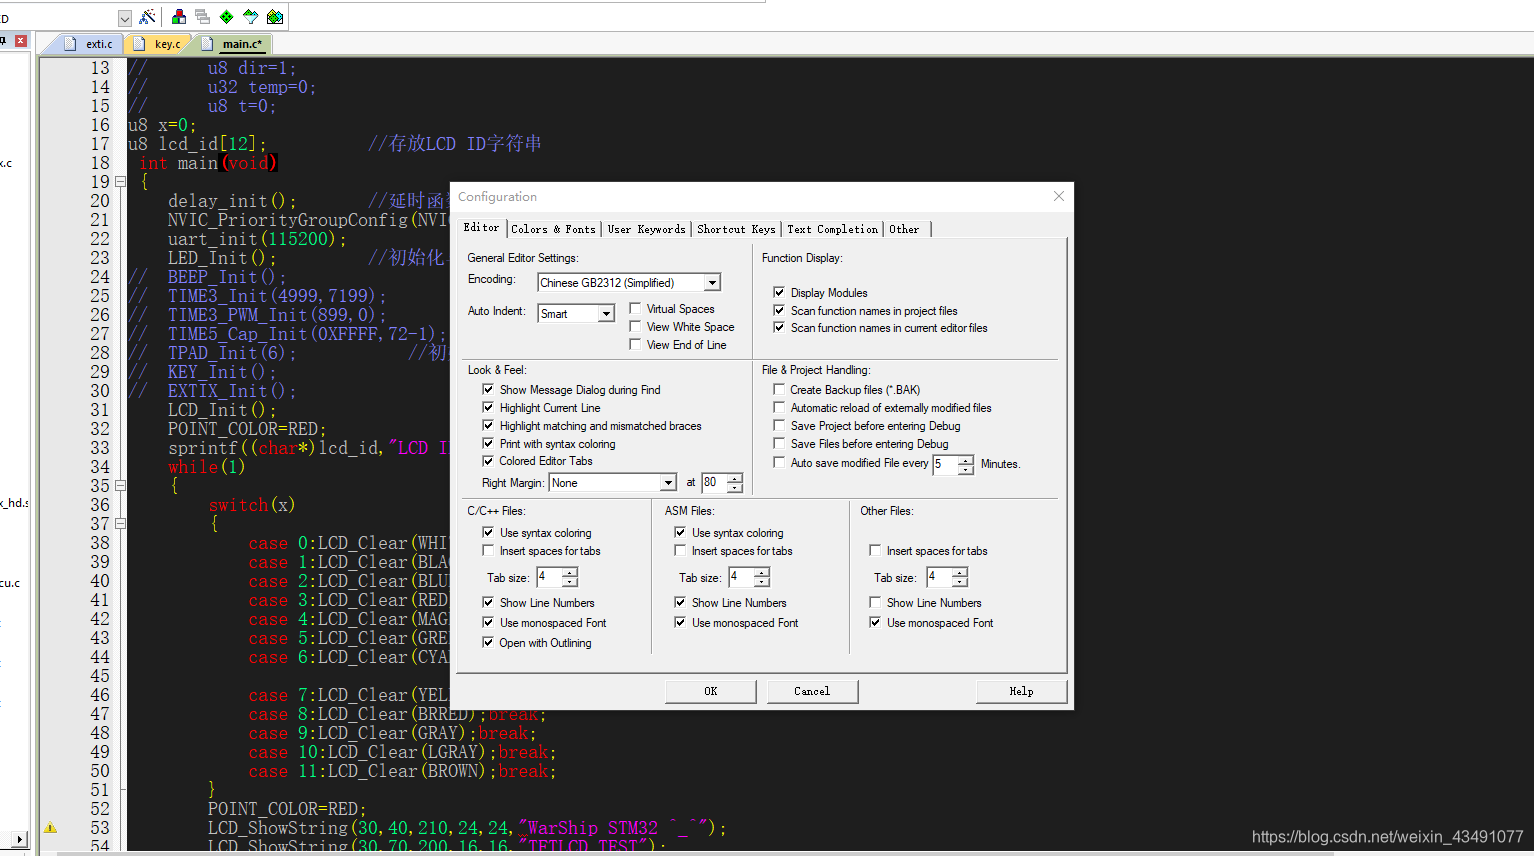Screen dimensions: 1534x856
Task: Toggle Print with syntax coloring
Action: pyautogui.click(x=488, y=443)
